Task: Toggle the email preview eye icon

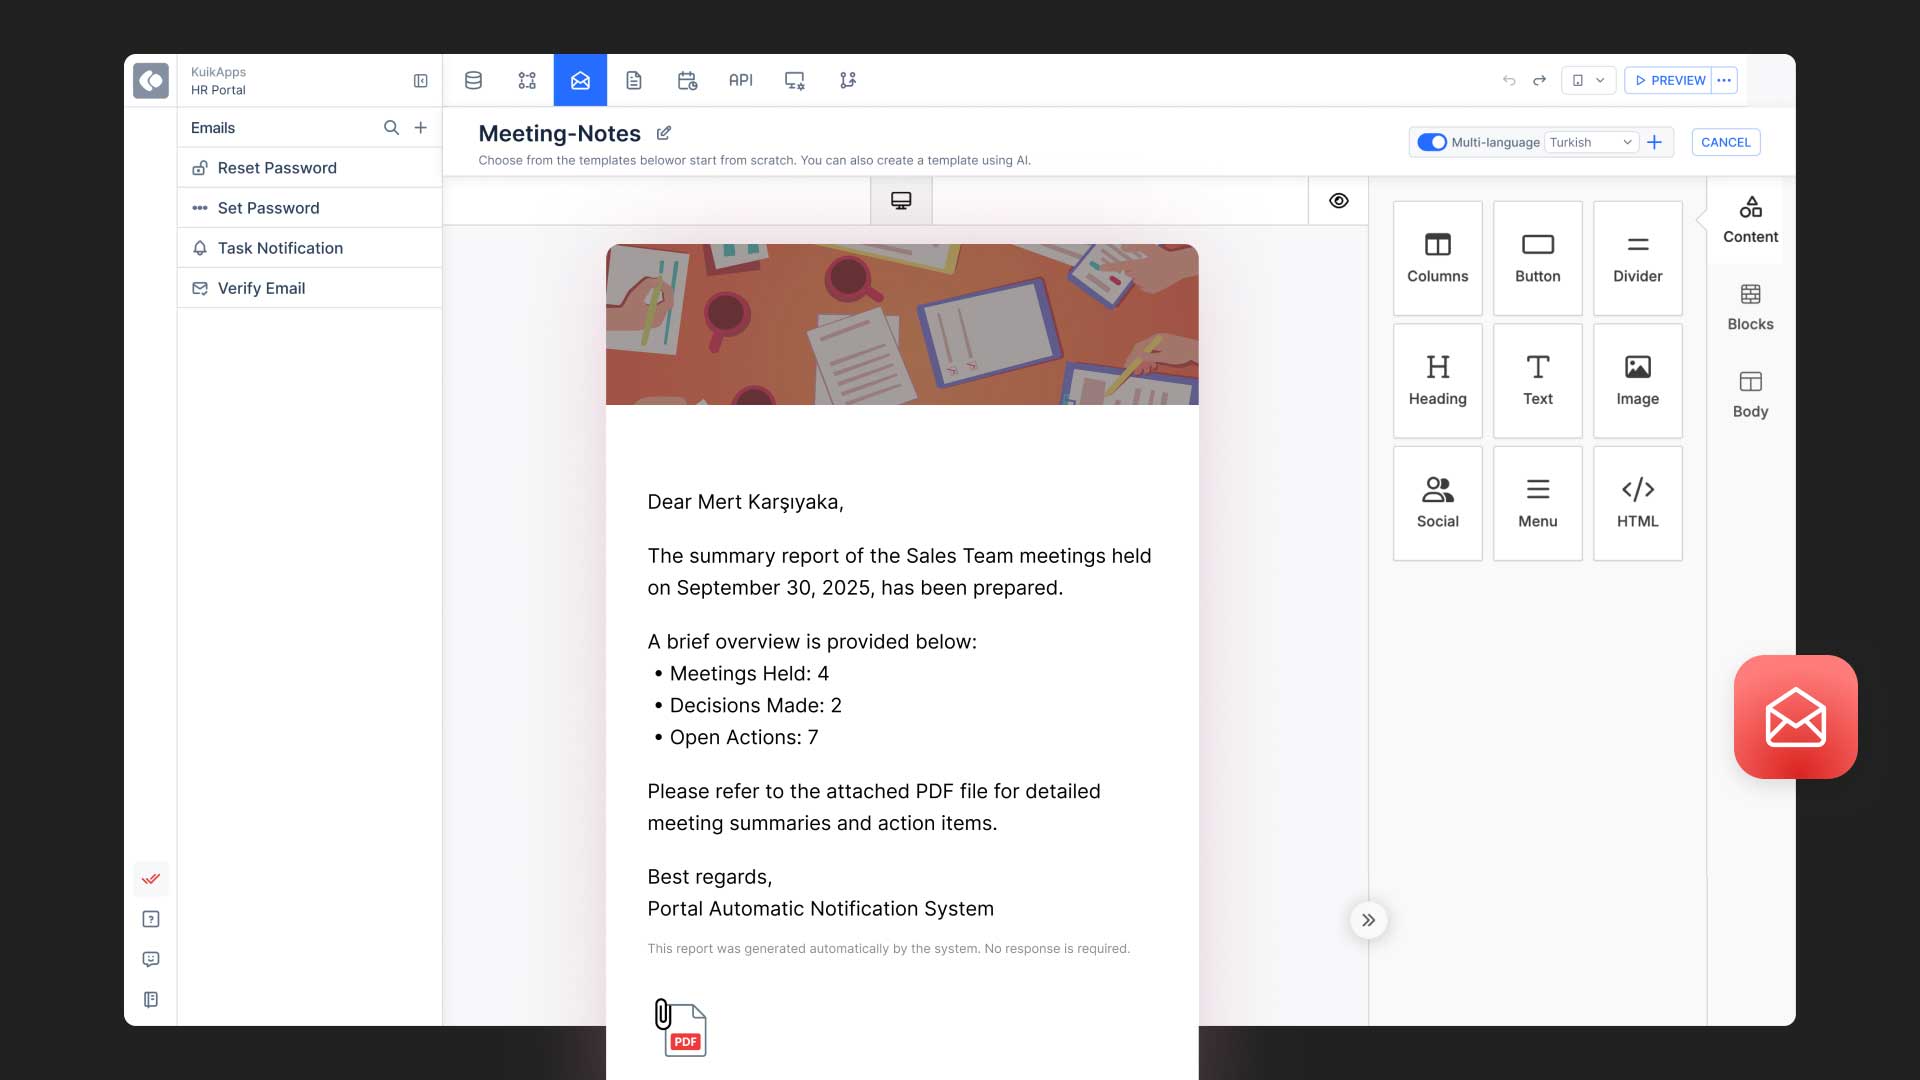Action: [x=1339, y=200]
